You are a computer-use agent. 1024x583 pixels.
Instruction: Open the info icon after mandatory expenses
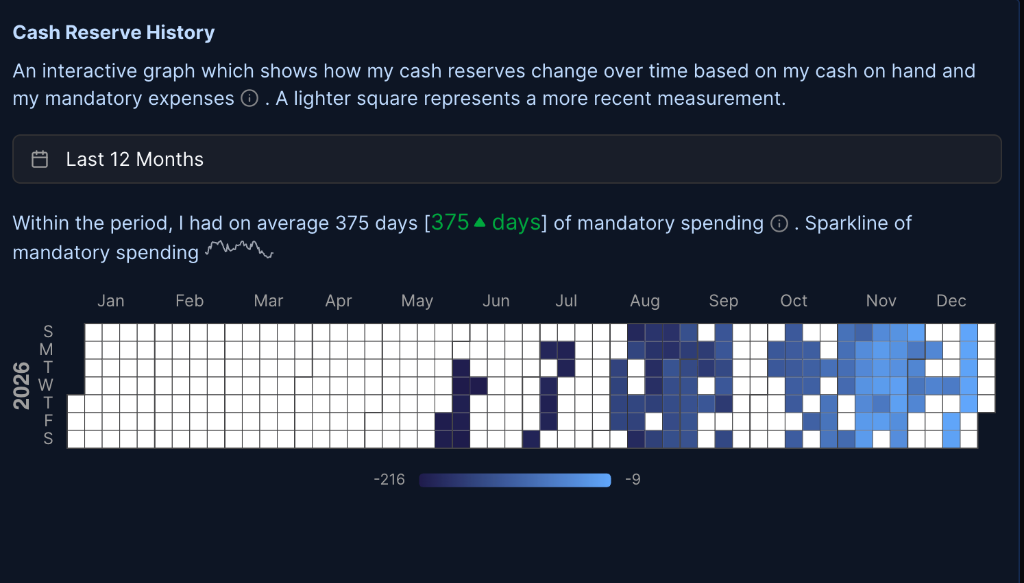248,98
